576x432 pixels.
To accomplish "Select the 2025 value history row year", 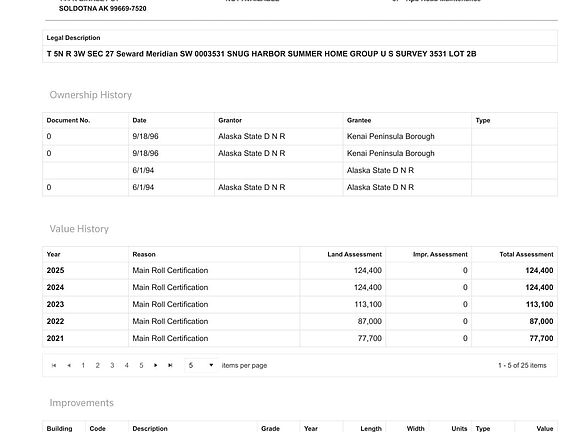I will point(55,271).
